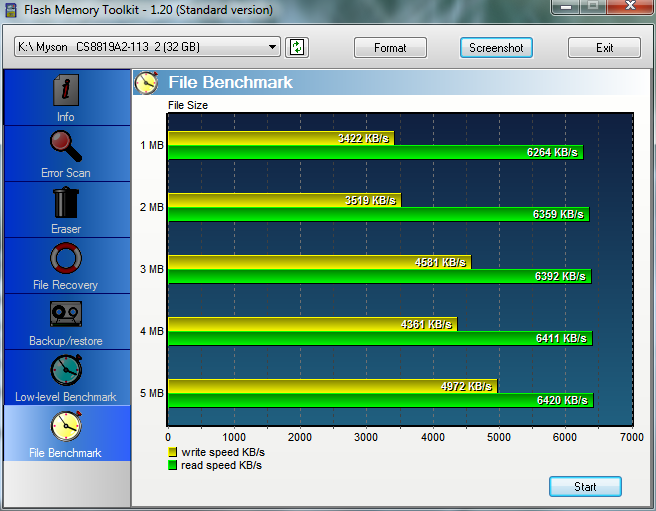Click the '4000' axis value

point(433,437)
